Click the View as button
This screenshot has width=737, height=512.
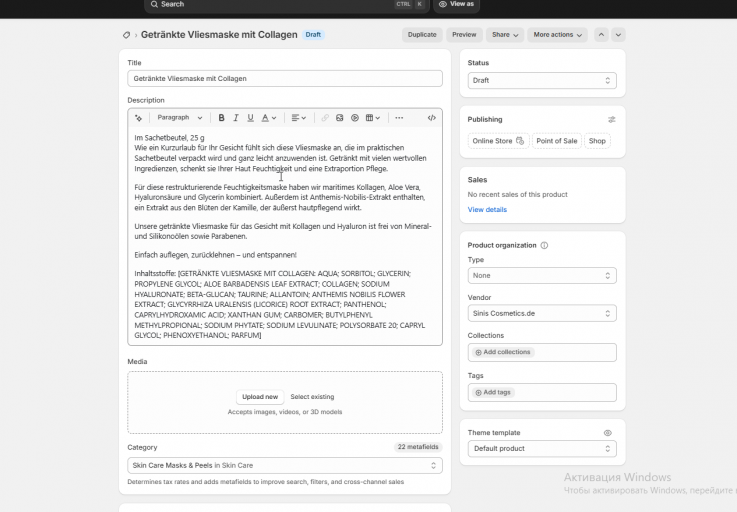tap(456, 5)
